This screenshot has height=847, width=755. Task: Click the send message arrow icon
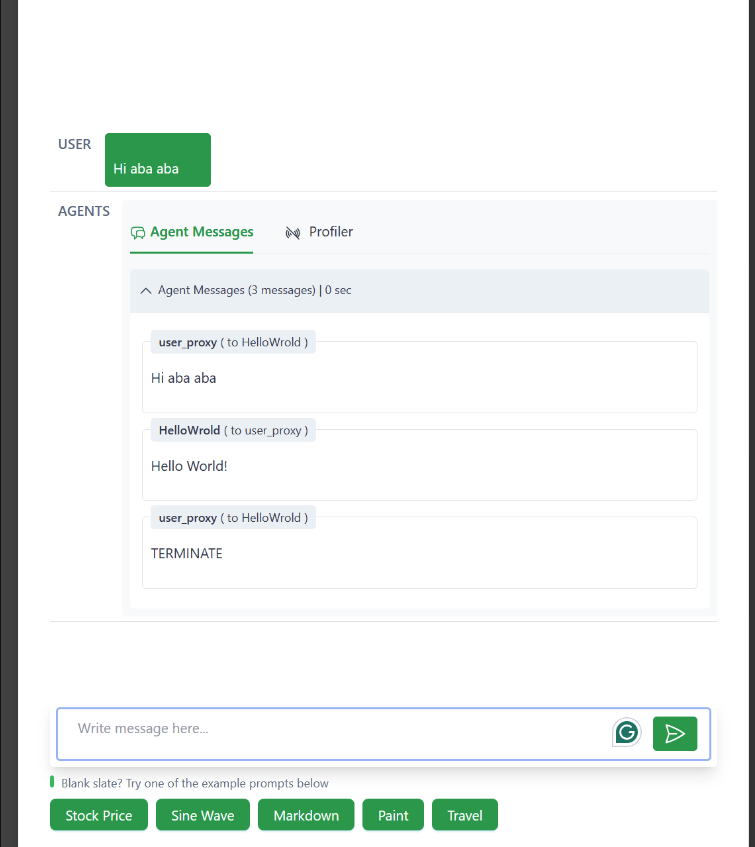point(675,734)
